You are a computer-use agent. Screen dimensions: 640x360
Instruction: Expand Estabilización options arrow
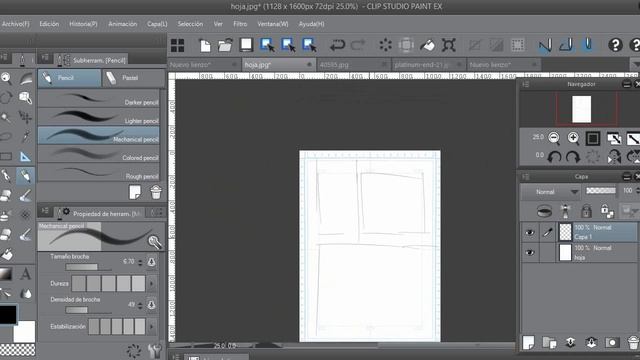coord(151,327)
